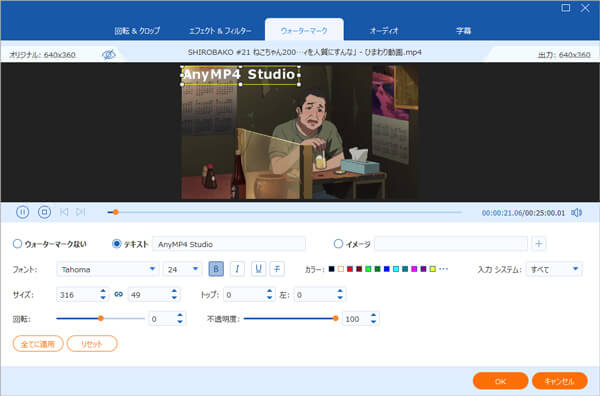Adjust the トップ position stepper
This screenshot has width=600, height=396.
[x=269, y=294]
